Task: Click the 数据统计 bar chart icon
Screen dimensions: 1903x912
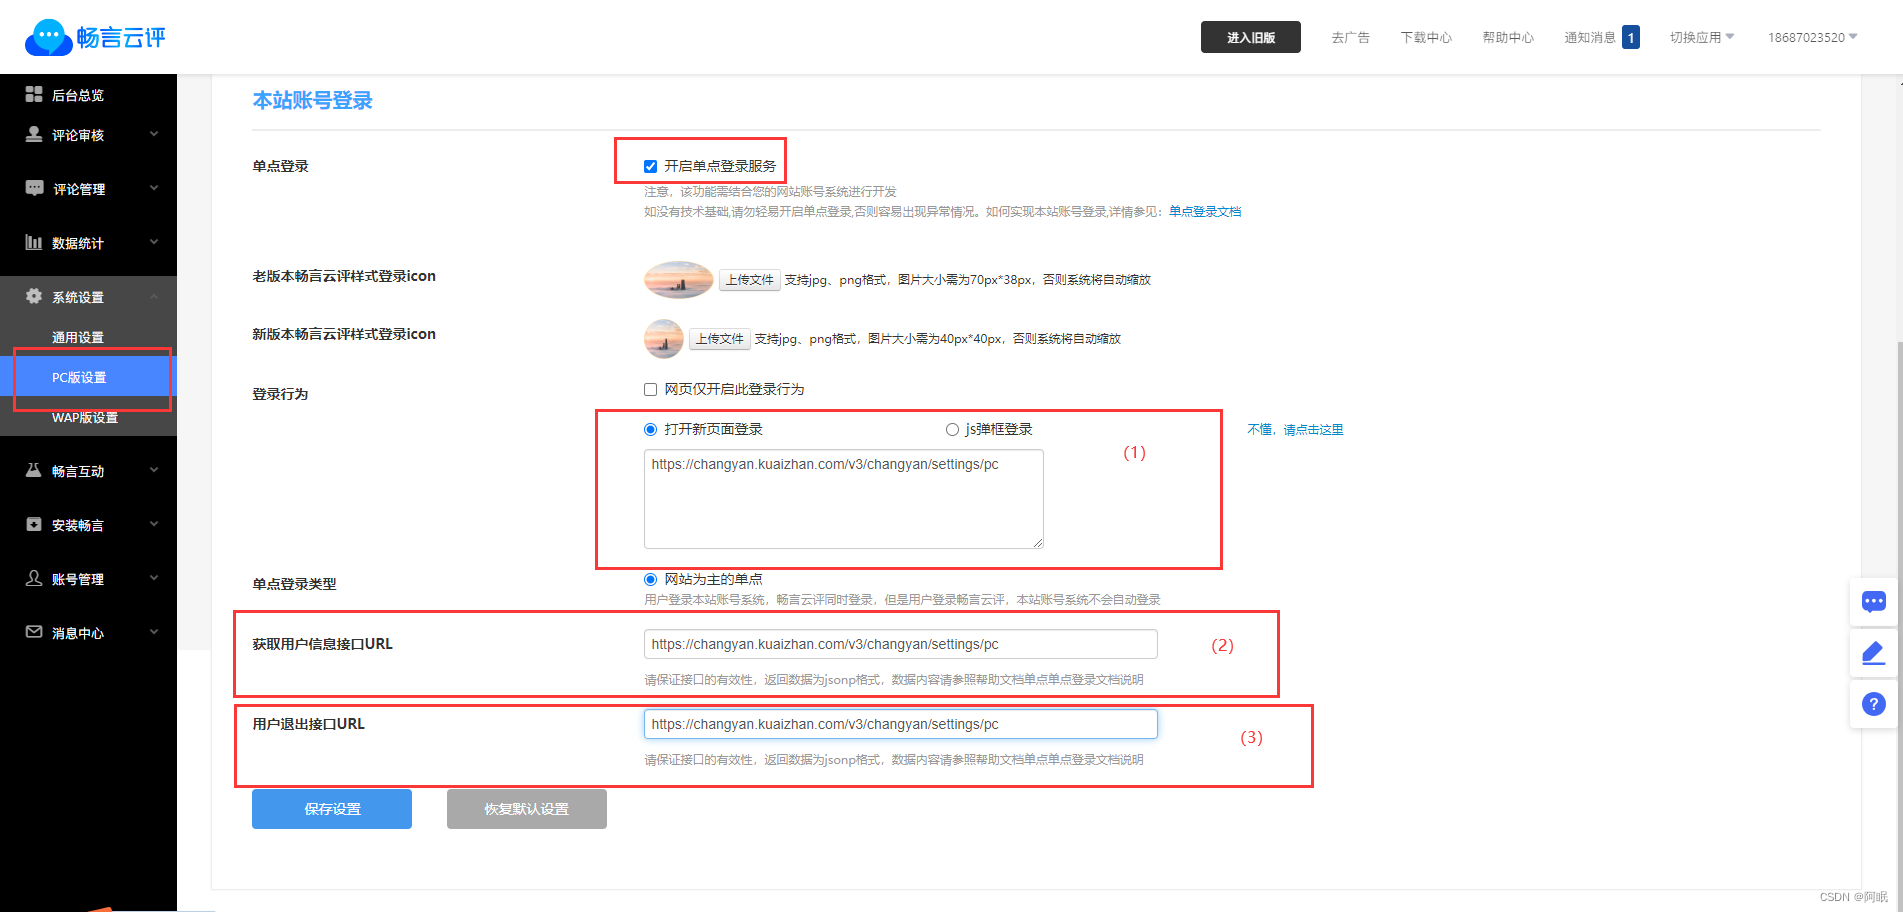Action: pyautogui.click(x=34, y=242)
